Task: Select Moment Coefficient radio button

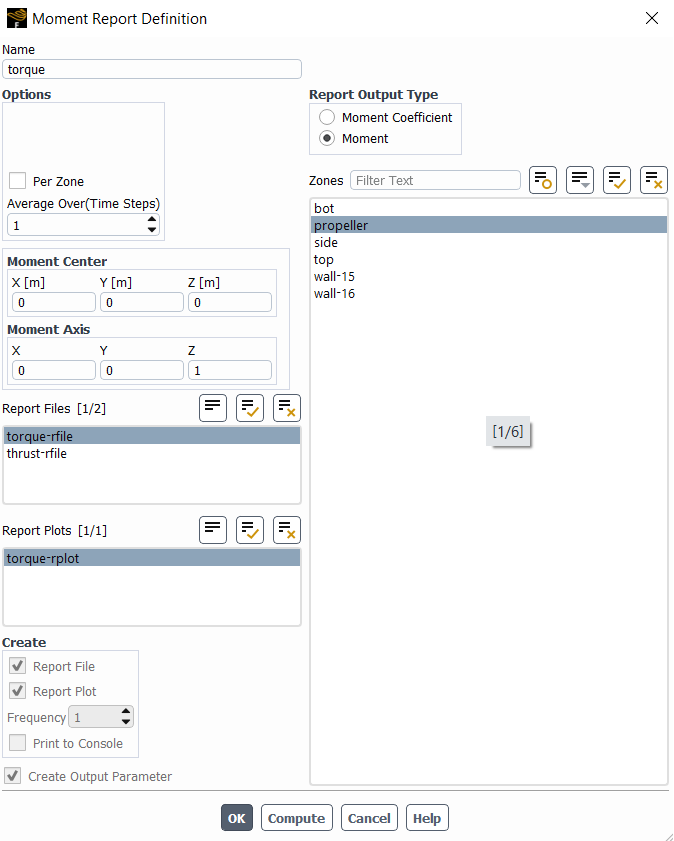Action: [x=327, y=117]
